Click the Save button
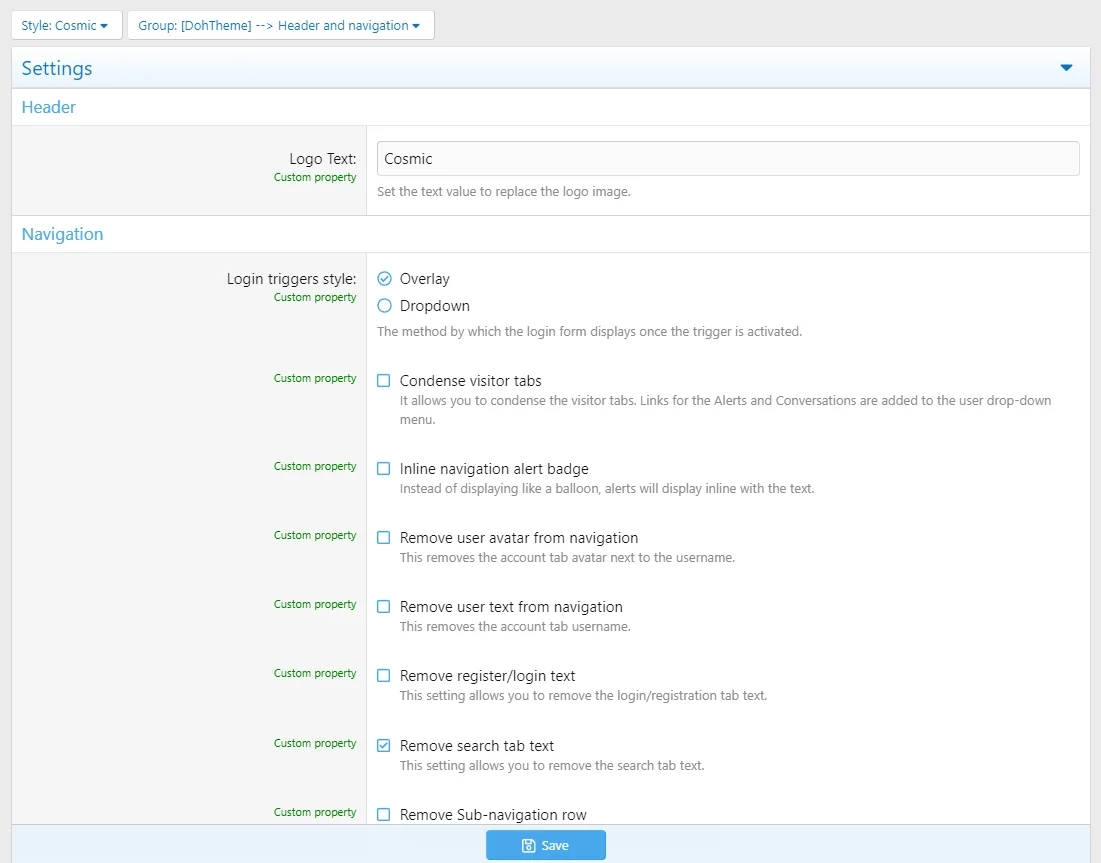The width and height of the screenshot is (1101, 863). [x=545, y=845]
